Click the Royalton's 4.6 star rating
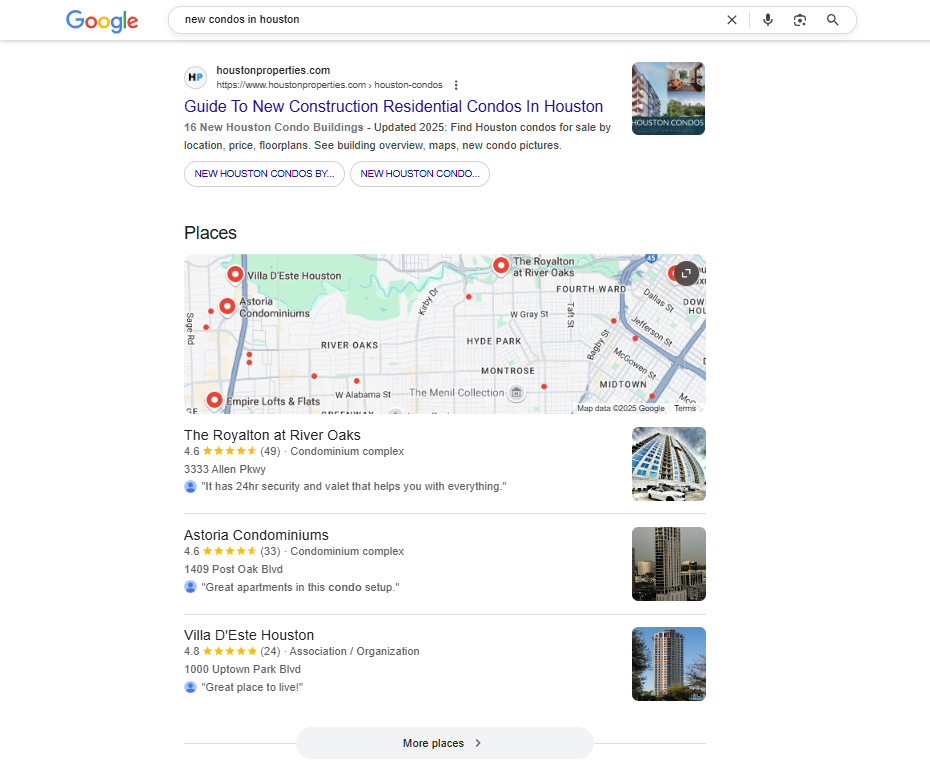The height and width of the screenshot is (775, 930). tap(229, 451)
